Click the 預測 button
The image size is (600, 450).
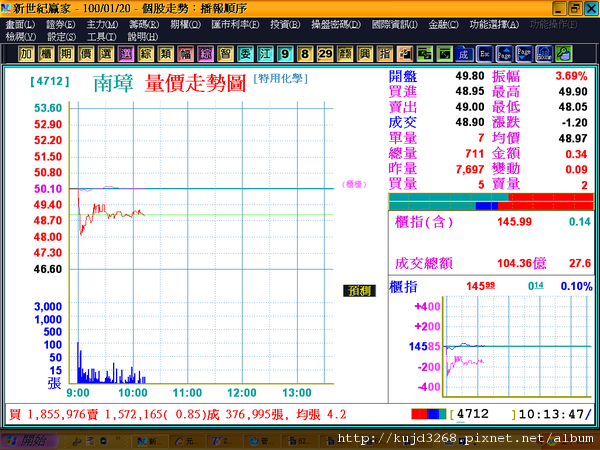[x=359, y=291]
